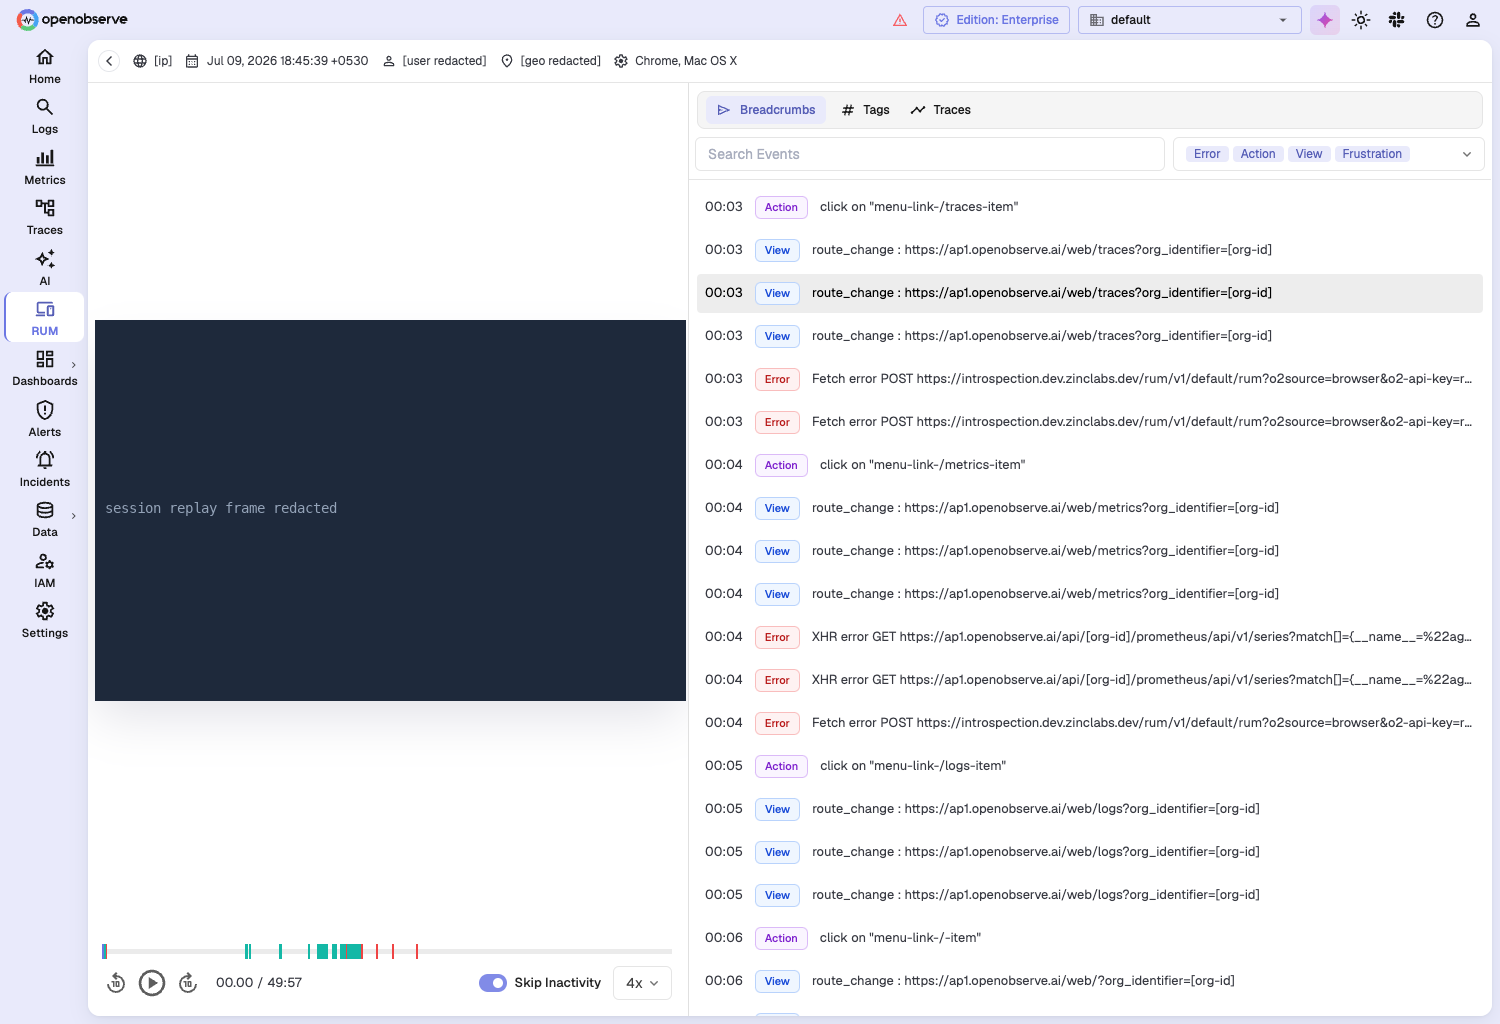The image size is (1500, 1024).
Task: Click the Chrome, Mac OS X browser info
Action: [676, 61]
